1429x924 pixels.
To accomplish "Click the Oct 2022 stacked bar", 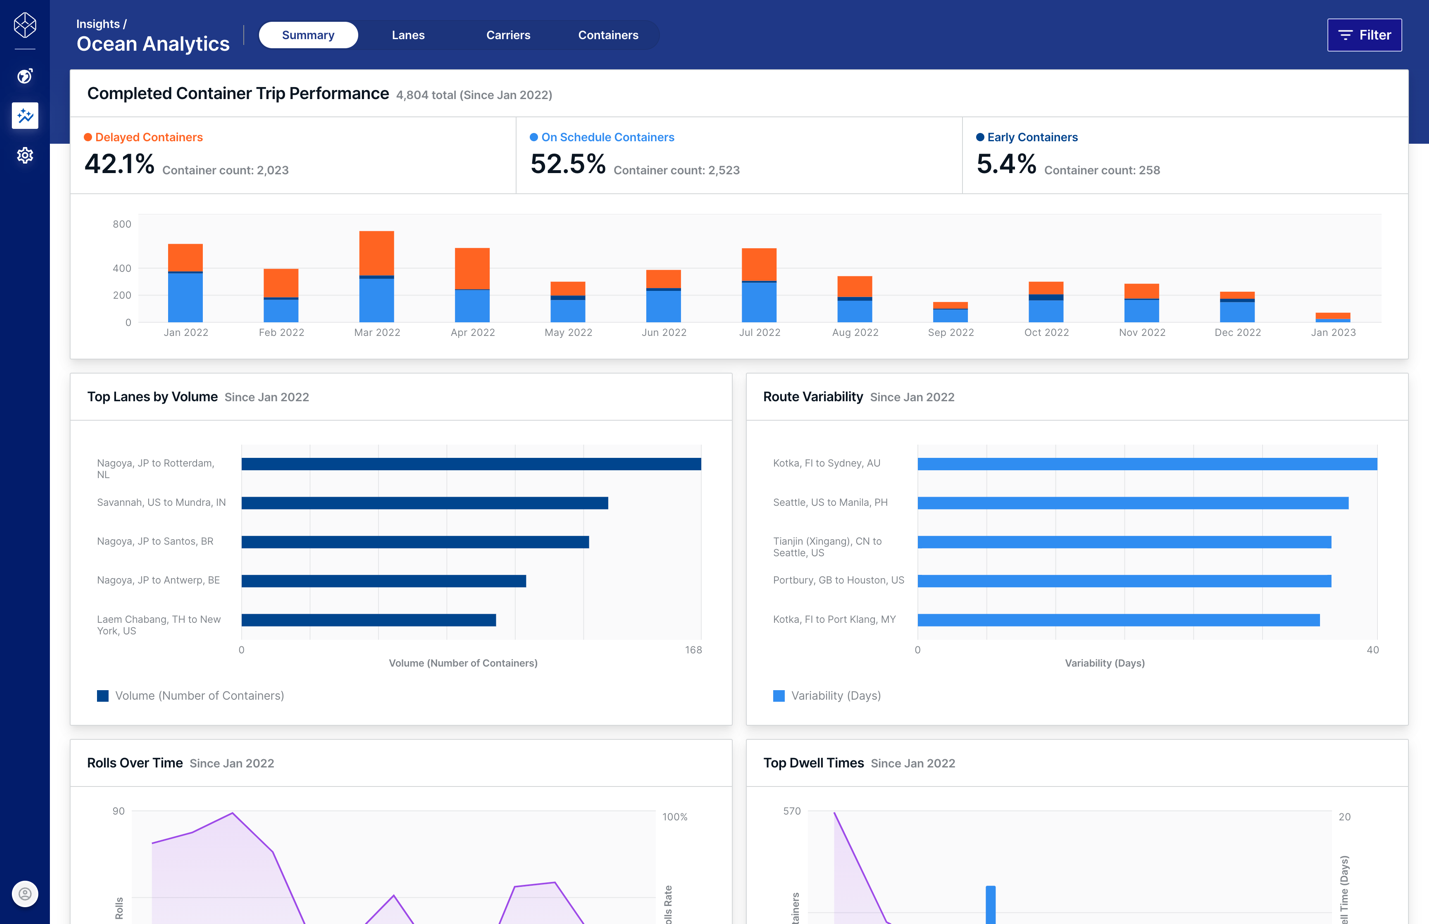I will [x=1046, y=302].
